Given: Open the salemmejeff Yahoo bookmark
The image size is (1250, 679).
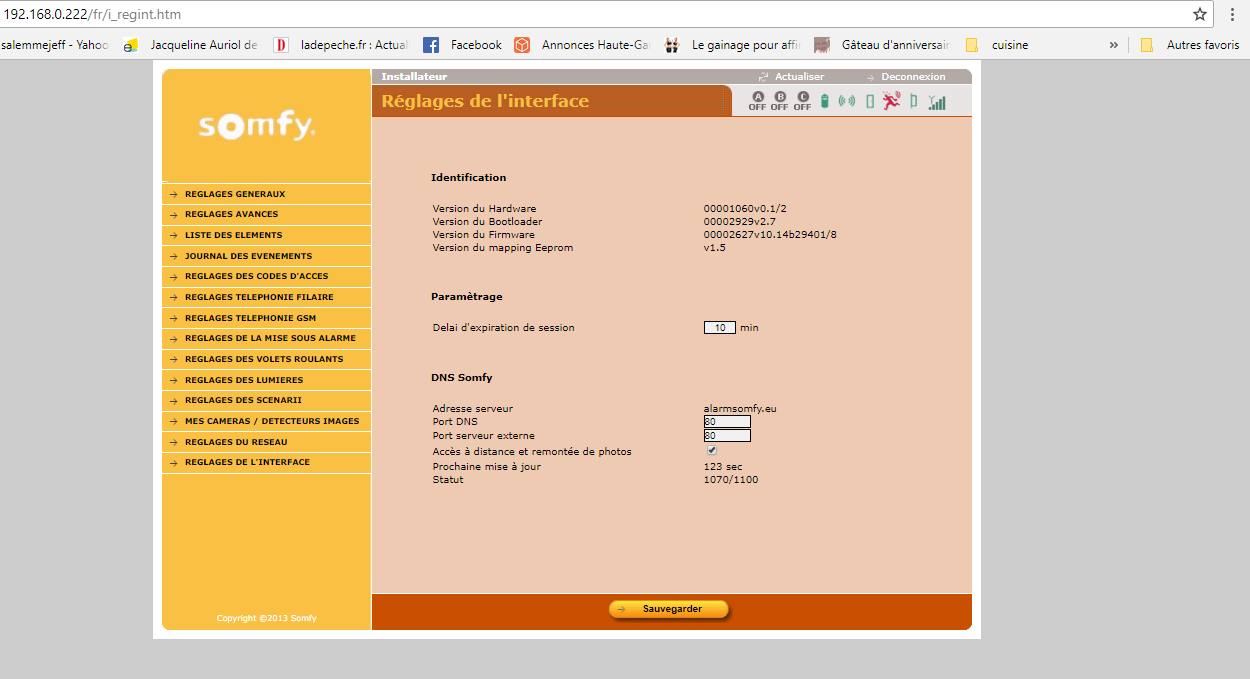Looking at the screenshot, I should coord(54,45).
